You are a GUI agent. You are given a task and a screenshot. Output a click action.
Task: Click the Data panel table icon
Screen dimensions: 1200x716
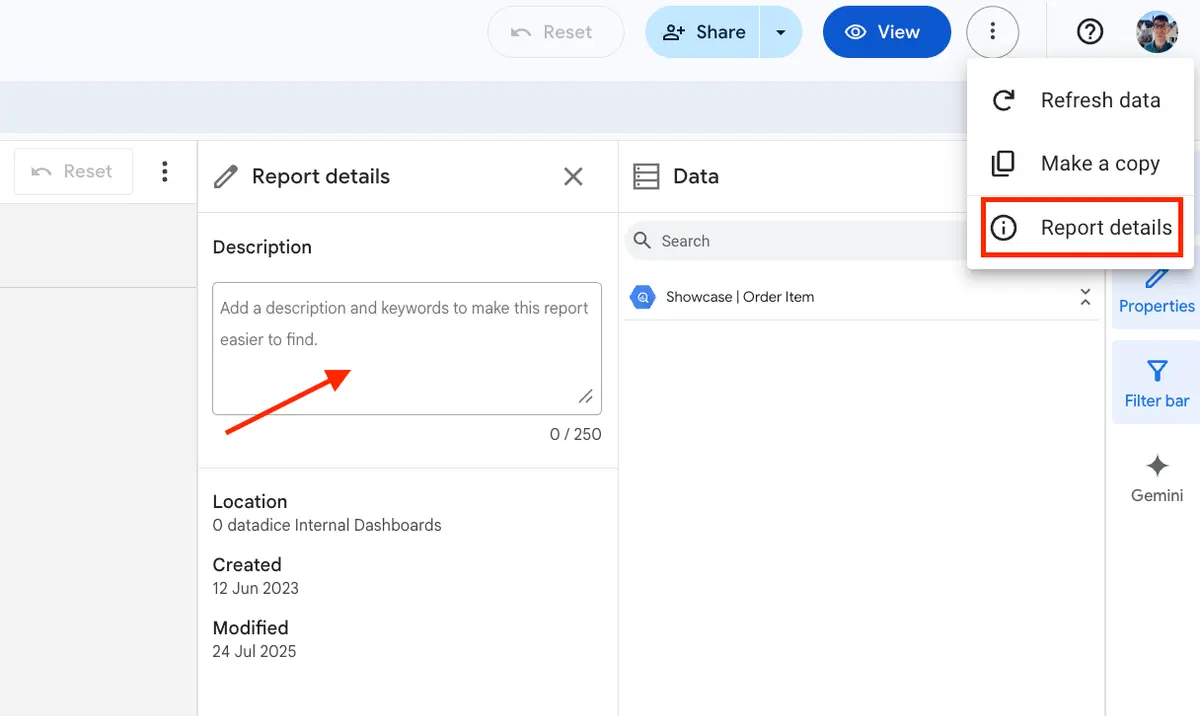point(647,177)
